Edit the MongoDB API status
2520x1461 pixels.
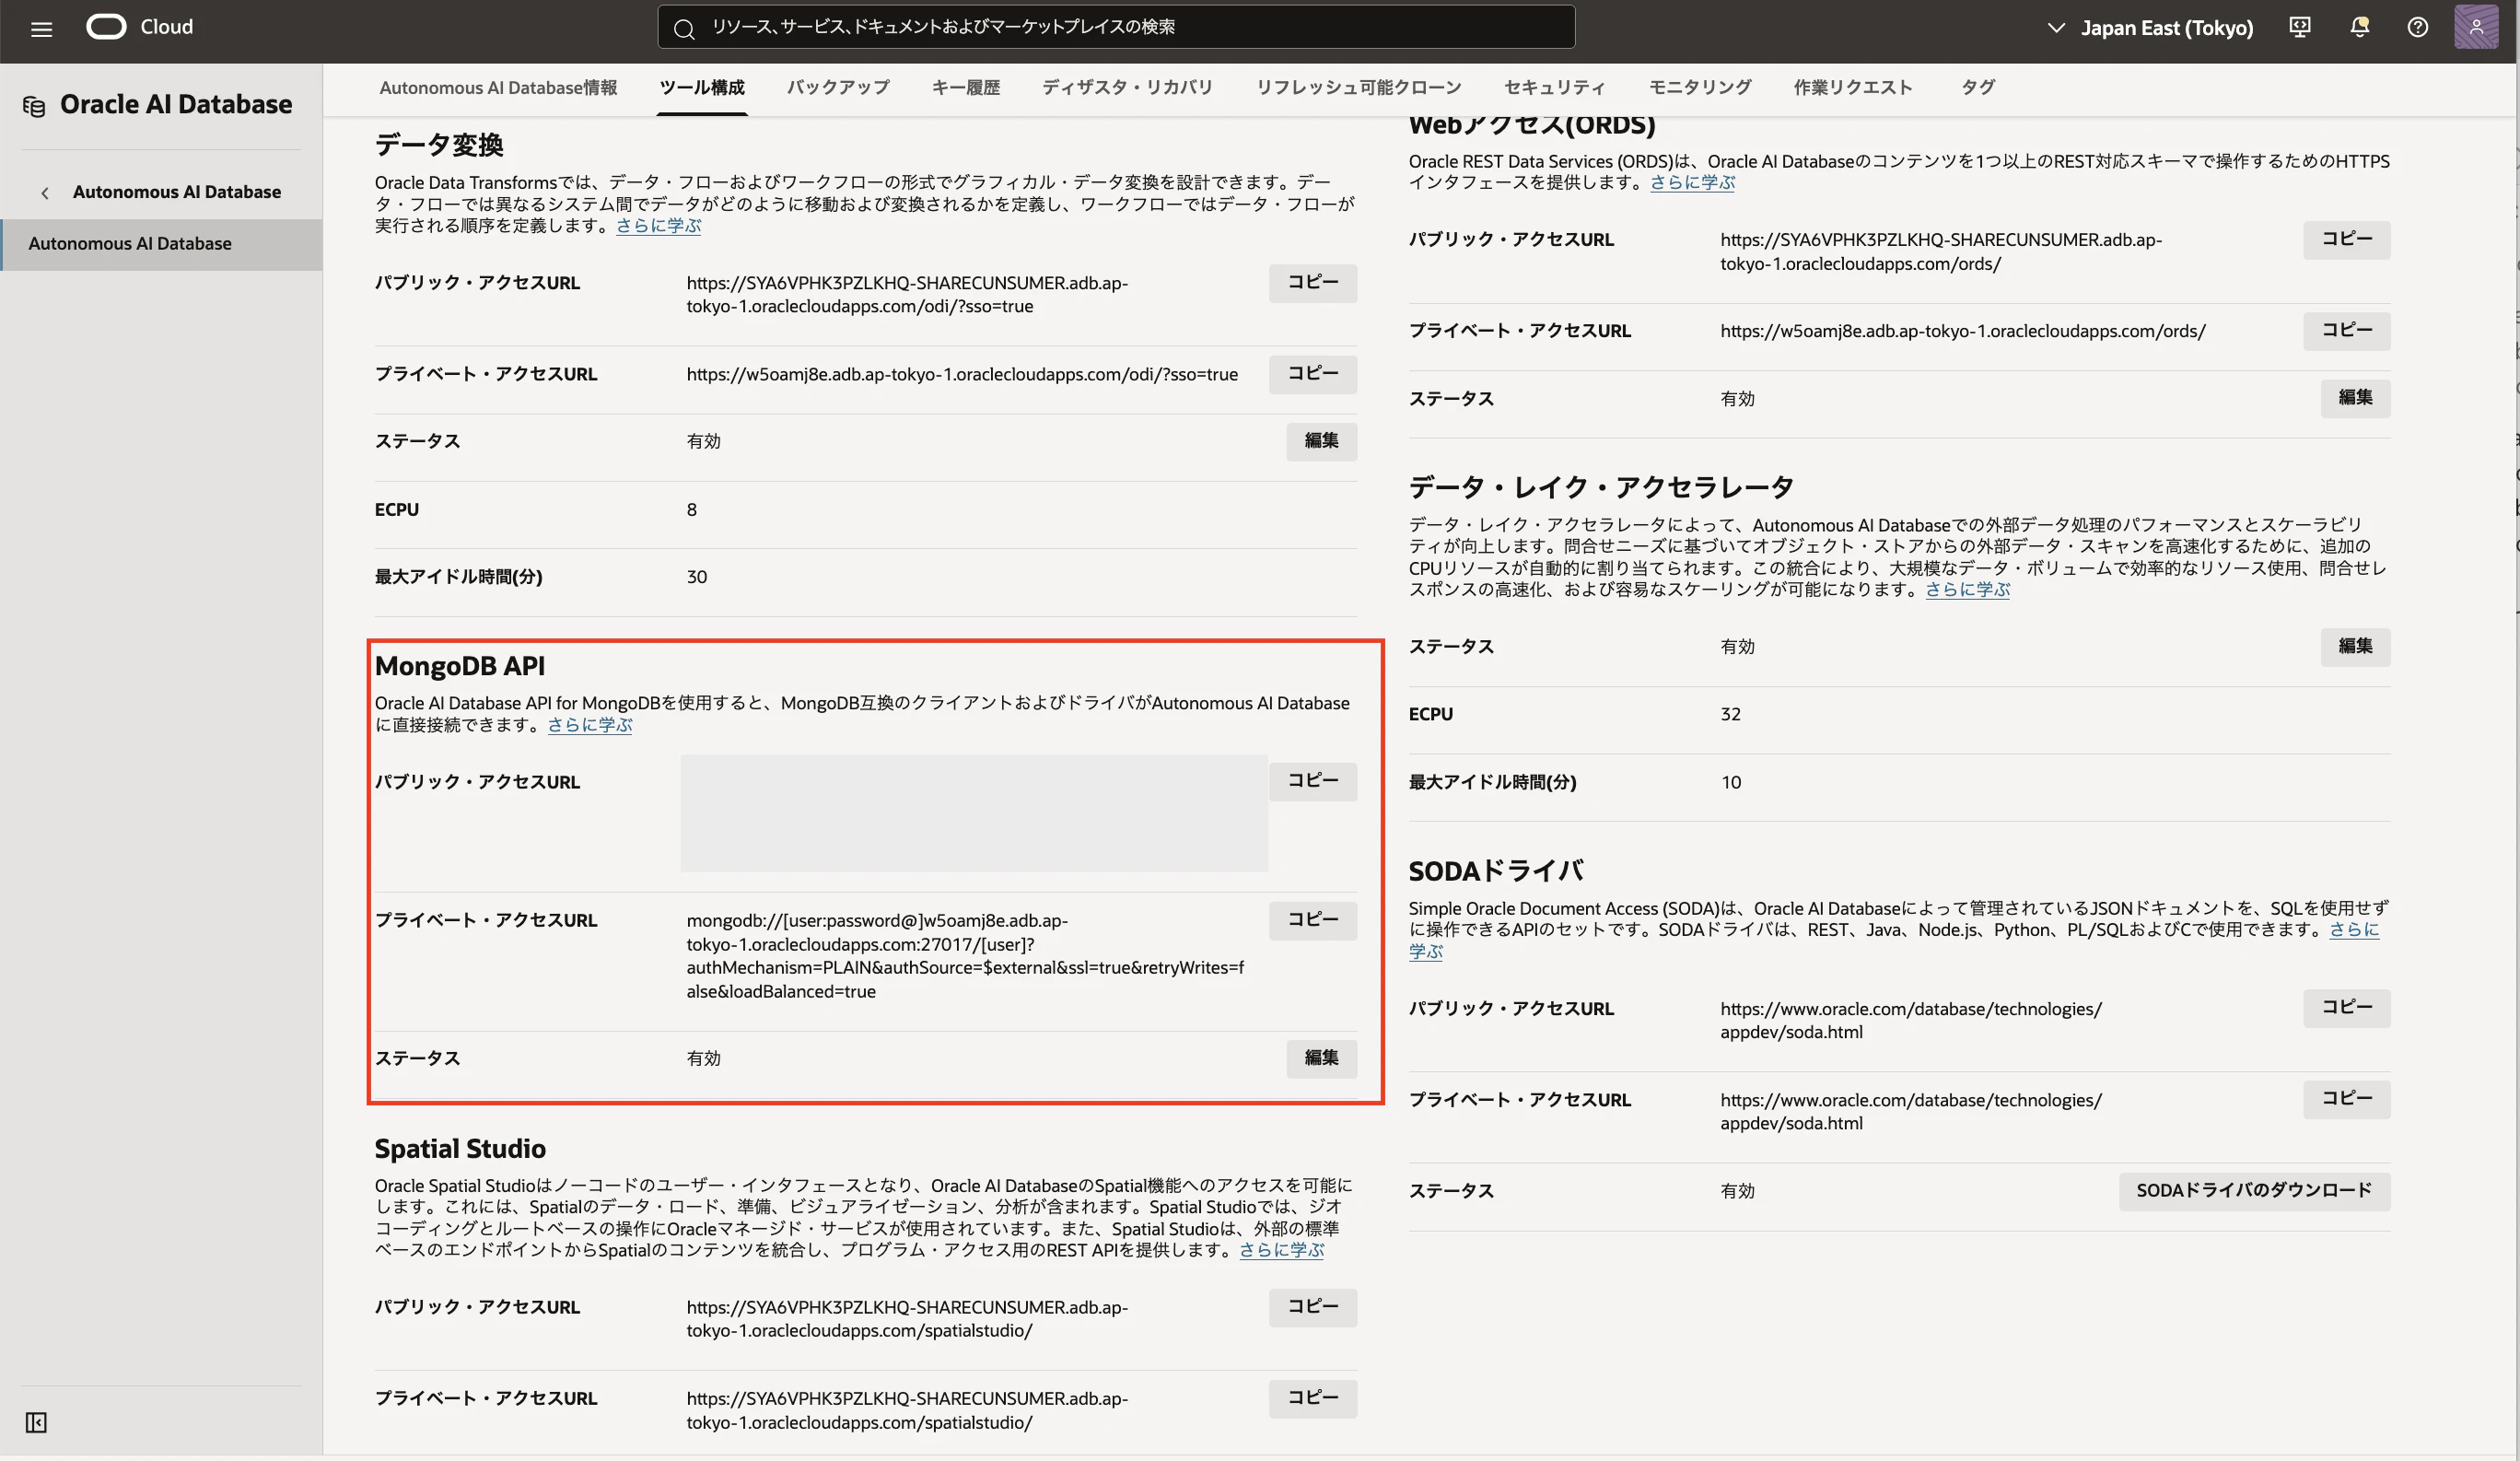point(1321,1058)
